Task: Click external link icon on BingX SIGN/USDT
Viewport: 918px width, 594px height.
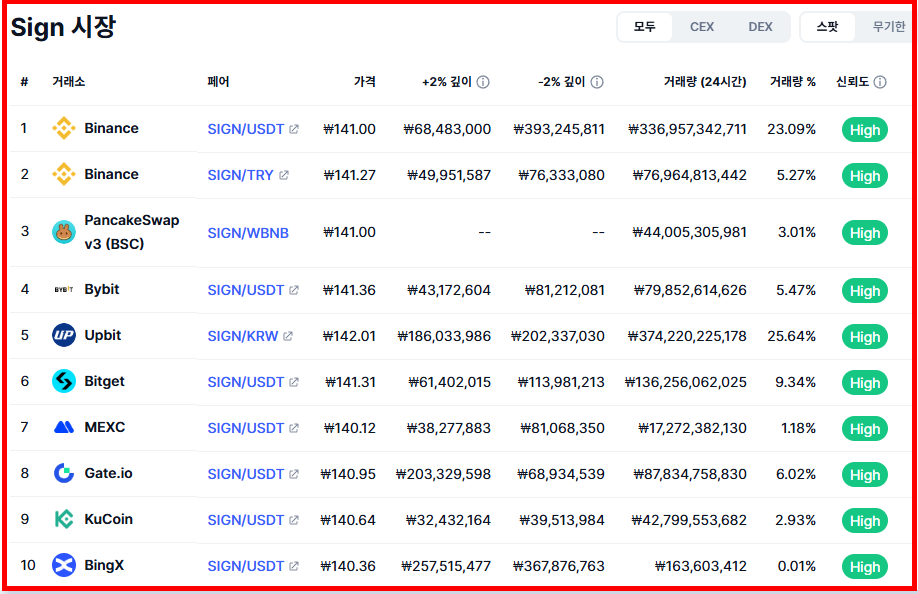Action: click(x=294, y=566)
